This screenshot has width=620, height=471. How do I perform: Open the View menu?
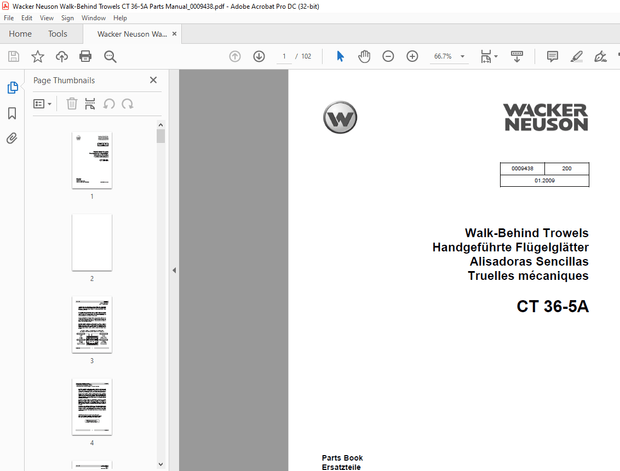click(x=47, y=18)
